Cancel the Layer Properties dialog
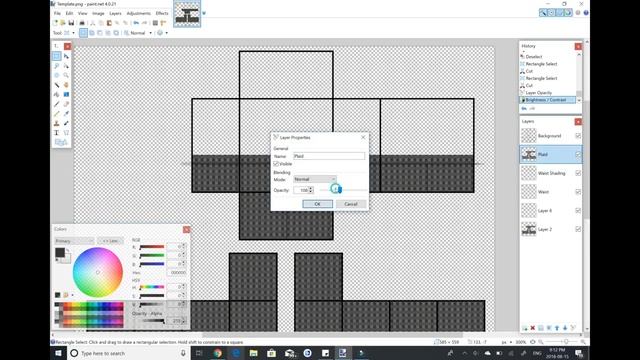Viewport: 640px width, 360px height. (351, 204)
